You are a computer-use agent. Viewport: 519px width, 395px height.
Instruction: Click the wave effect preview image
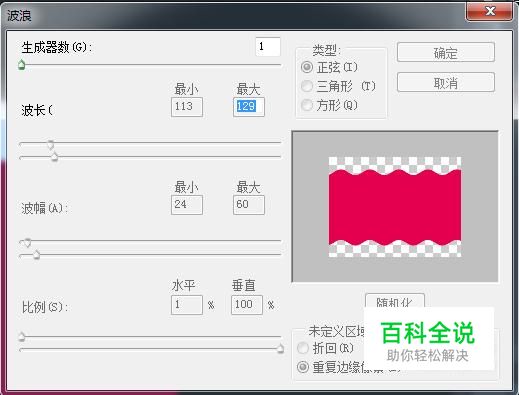coord(395,207)
